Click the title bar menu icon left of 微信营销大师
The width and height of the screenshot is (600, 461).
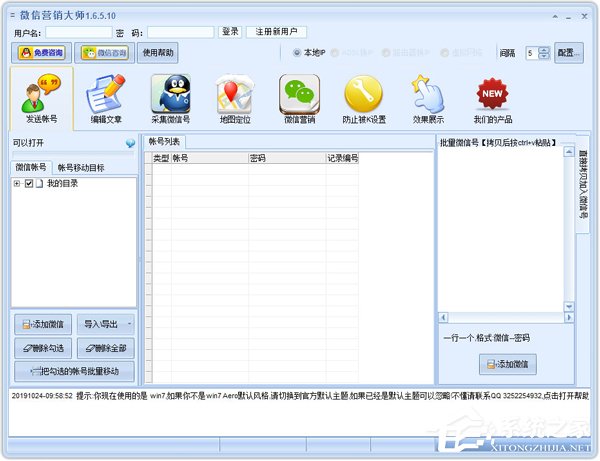pos(13,15)
